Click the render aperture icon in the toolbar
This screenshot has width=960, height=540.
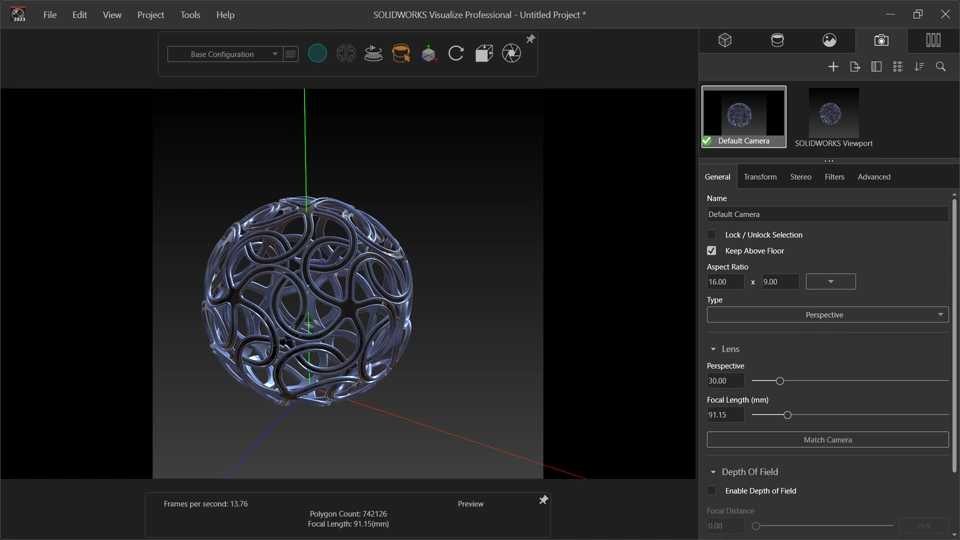(511, 54)
